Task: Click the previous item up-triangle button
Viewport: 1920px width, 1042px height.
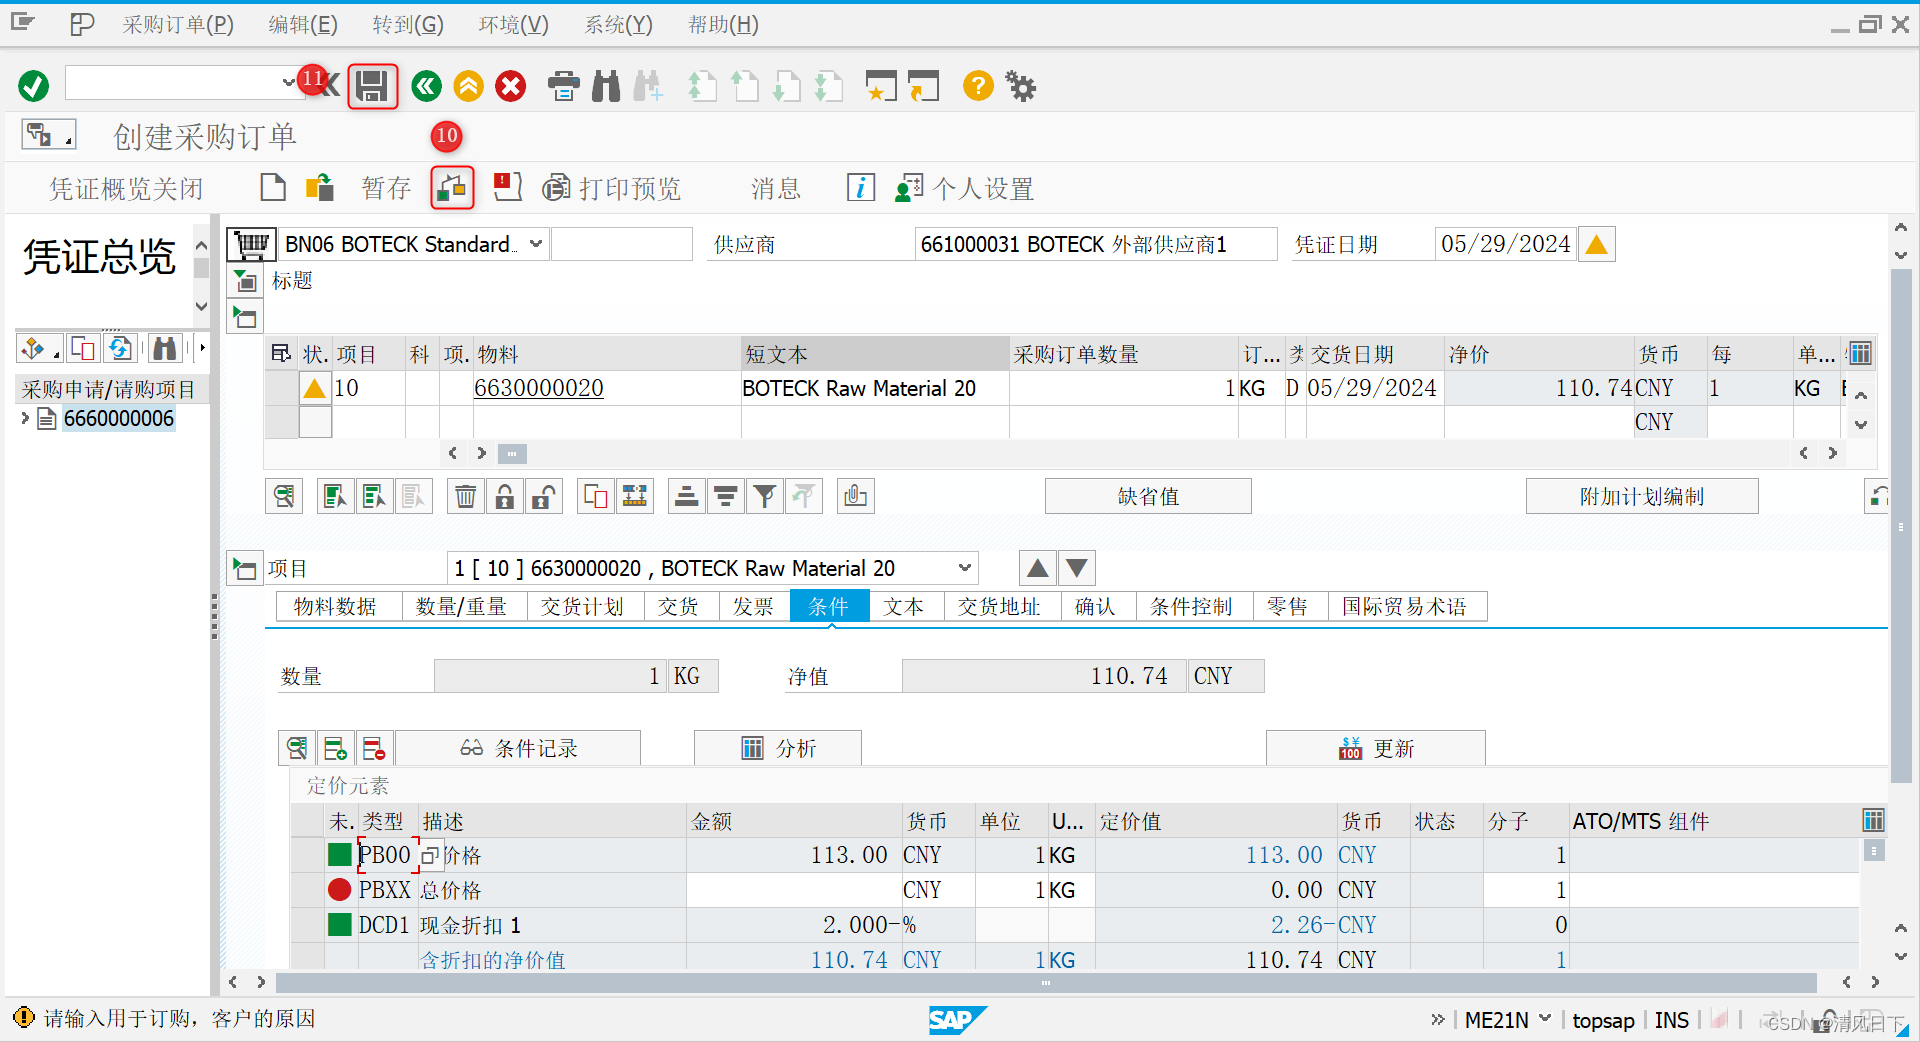Action: pyautogui.click(x=1038, y=568)
